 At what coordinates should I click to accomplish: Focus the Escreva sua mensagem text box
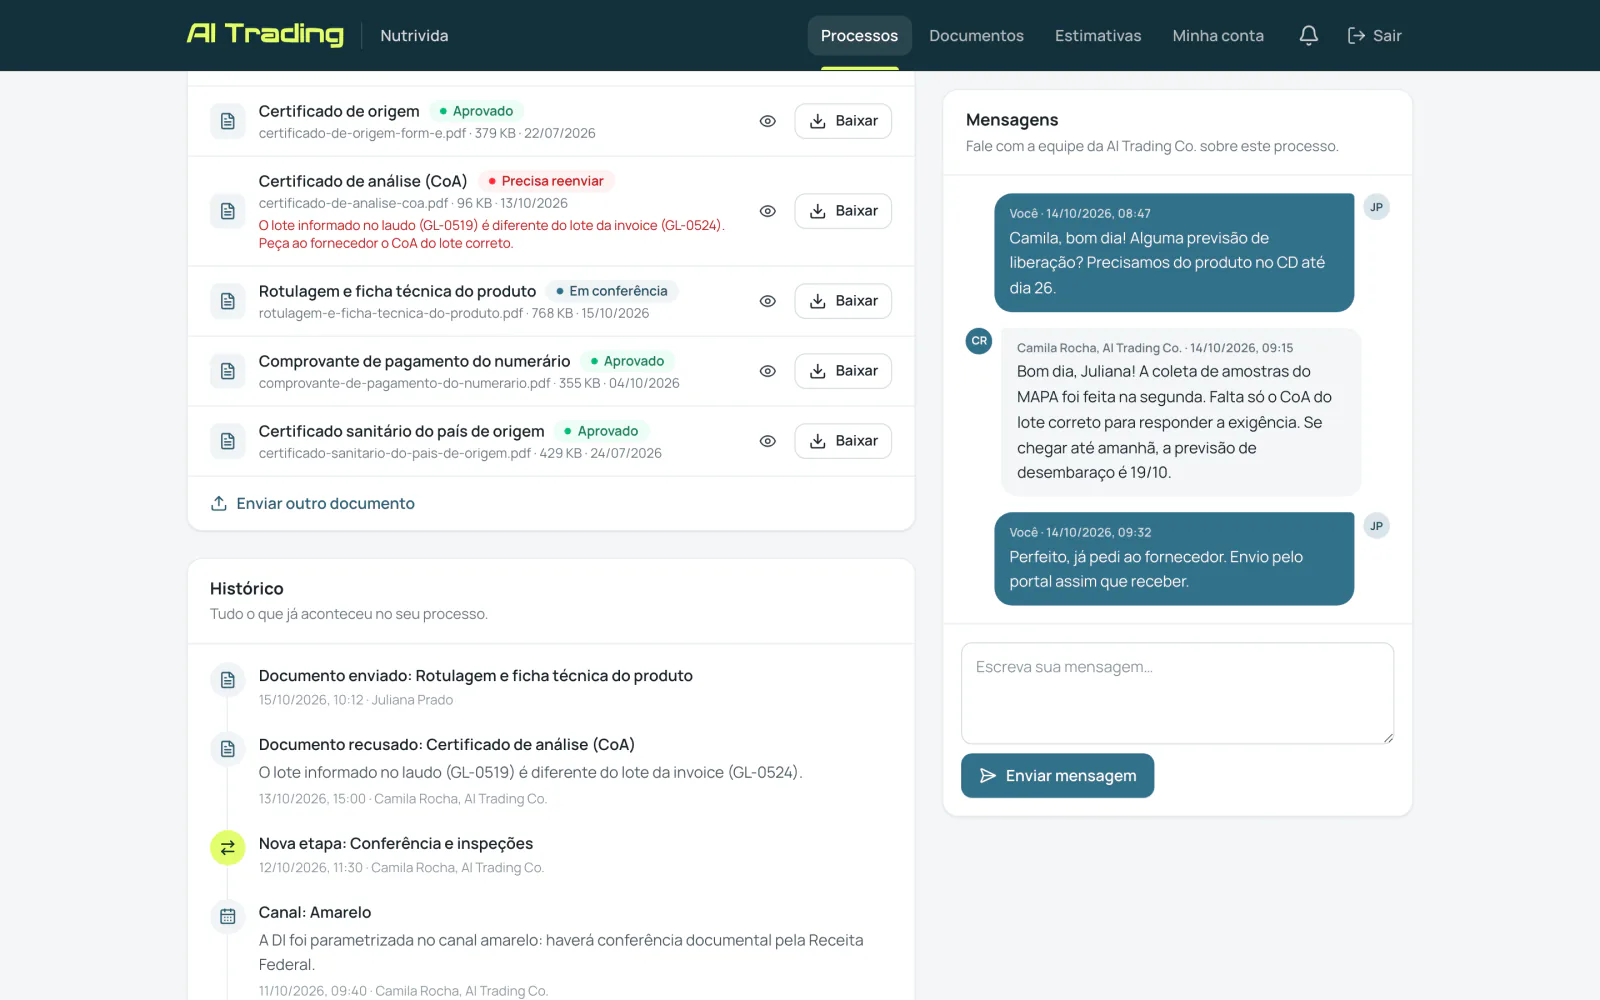1177,693
